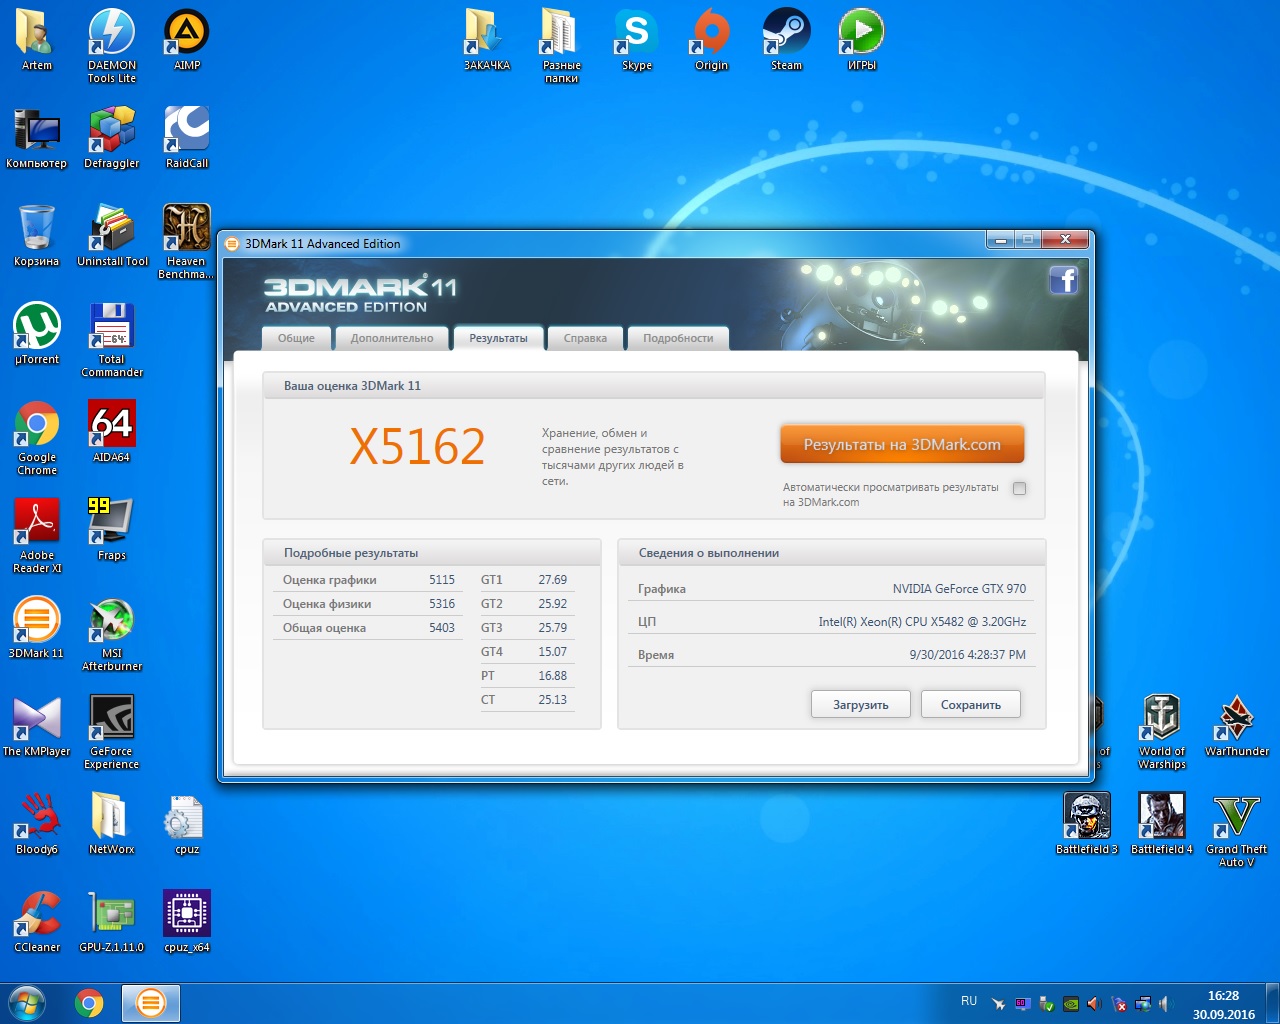The image size is (1280, 1024).
Task: Open the taskbar clock showing 16:28
Action: point(1223,1004)
